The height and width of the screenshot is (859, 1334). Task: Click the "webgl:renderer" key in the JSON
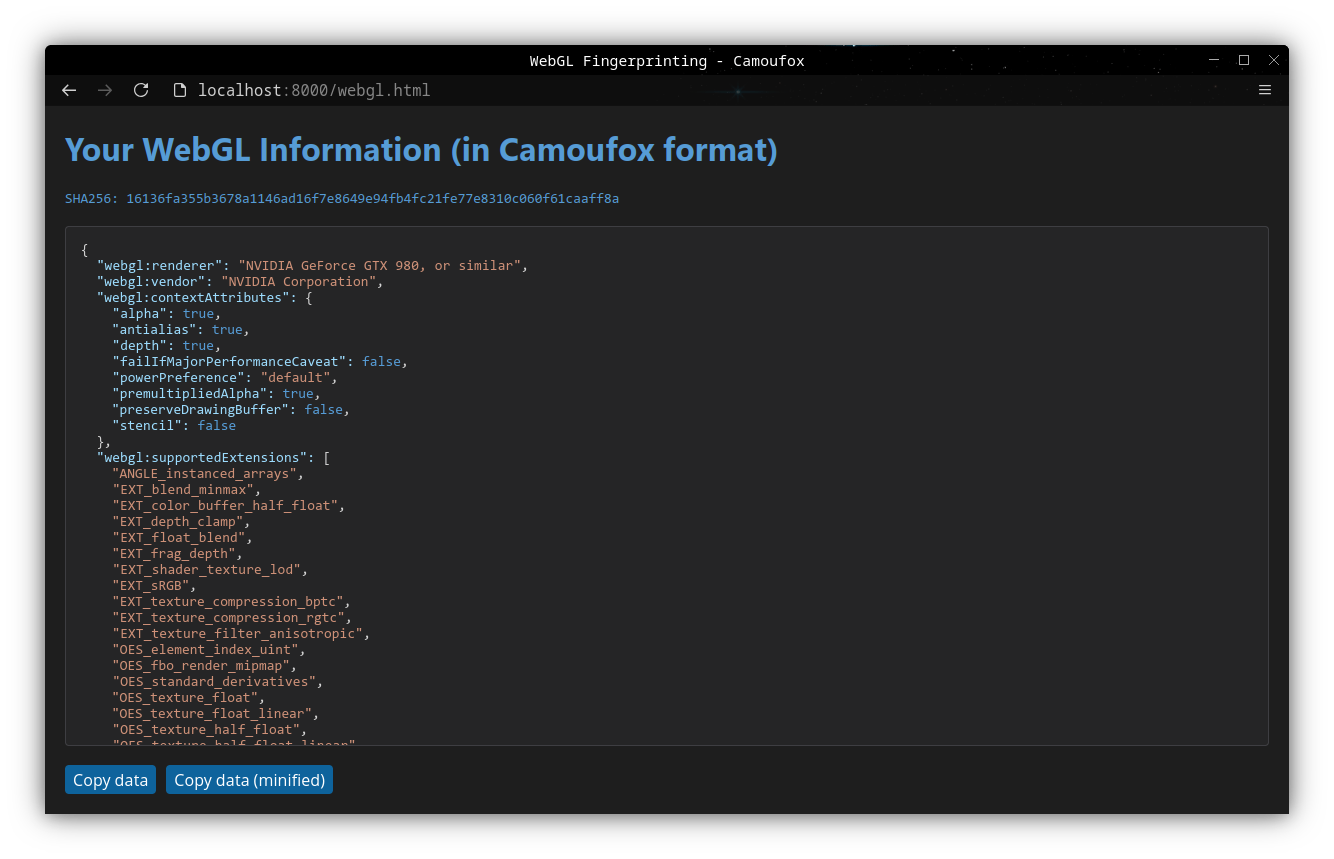159,266
